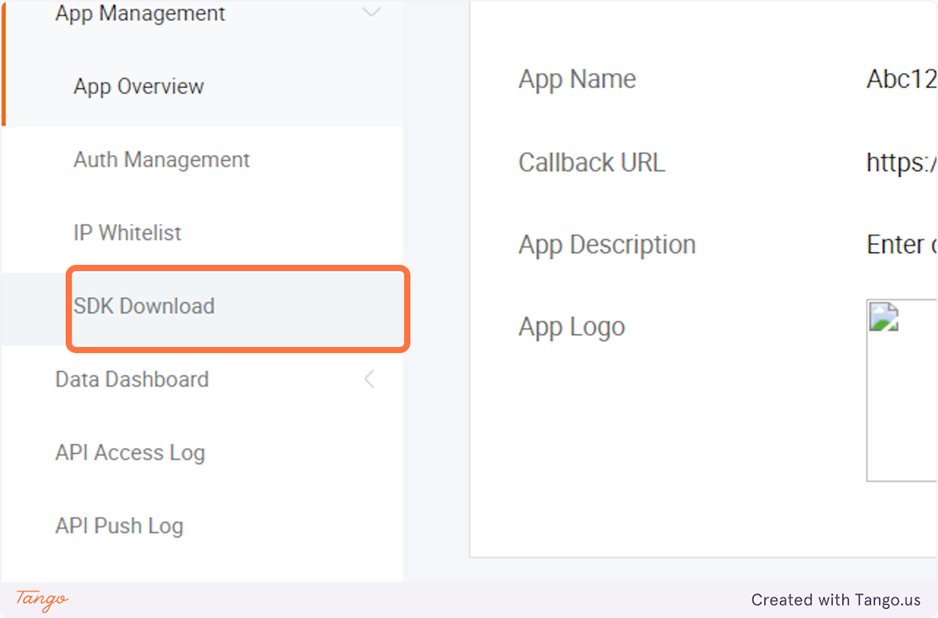Click the App Name value field
Image resolution: width=938 pixels, height=618 pixels.
pos(900,80)
